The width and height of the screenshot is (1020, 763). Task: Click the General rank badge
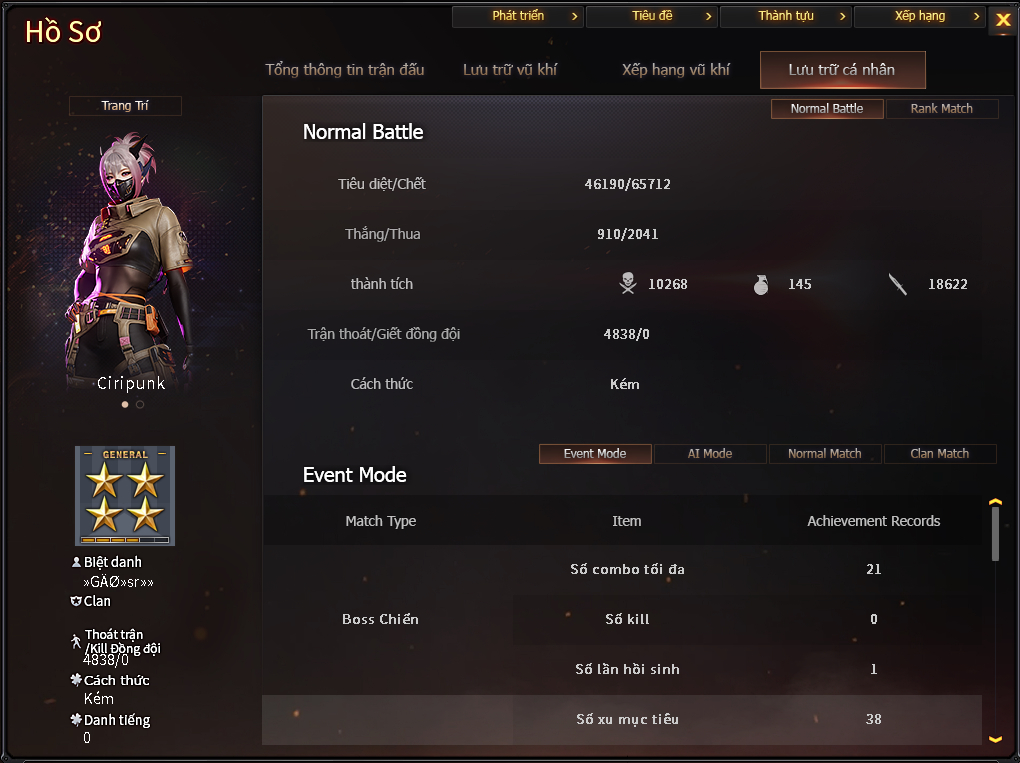pyautogui.click(x=125, y=496)
